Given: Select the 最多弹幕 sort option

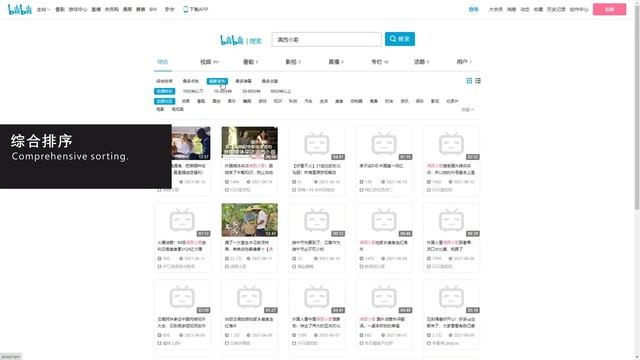Looking at the screenshot, I should coord(243,81).
